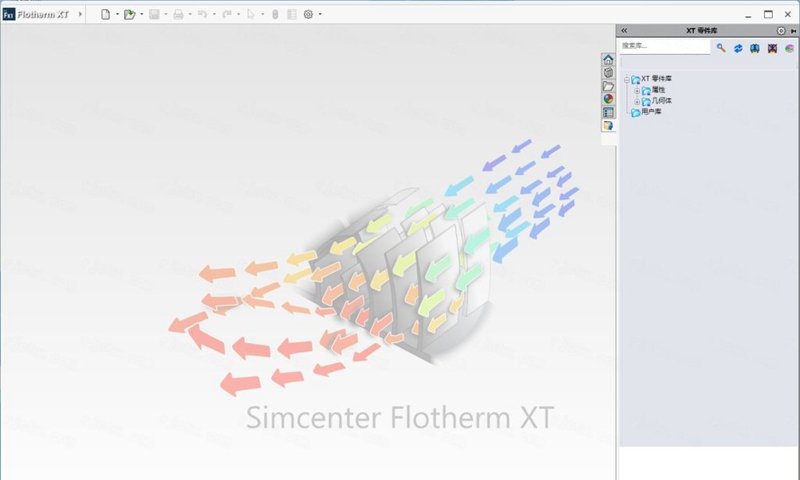Collapse the XT 零件库 panel with double chevron
The width and height of the screenshot is (800, 480).
[624, 31]
